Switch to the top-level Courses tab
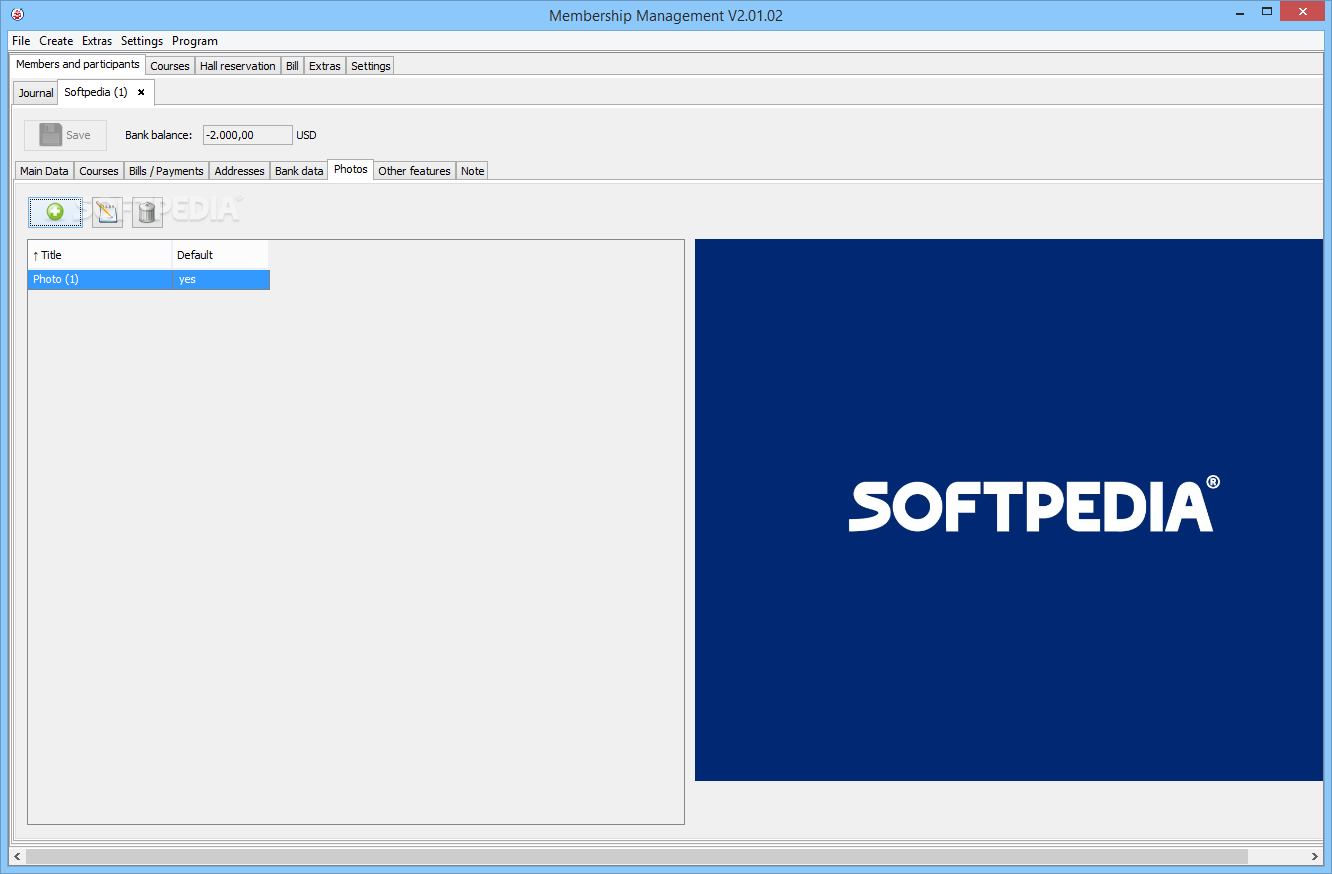The image size is (1332, 874). 170,66
